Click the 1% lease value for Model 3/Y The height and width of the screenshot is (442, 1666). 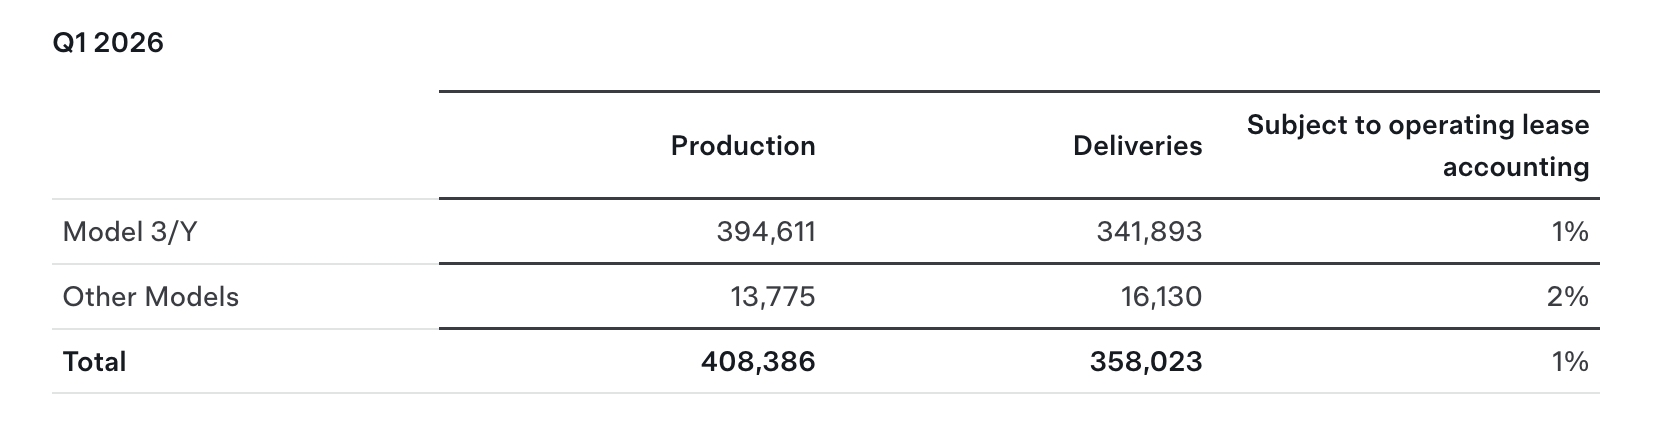pos(1570,232)
